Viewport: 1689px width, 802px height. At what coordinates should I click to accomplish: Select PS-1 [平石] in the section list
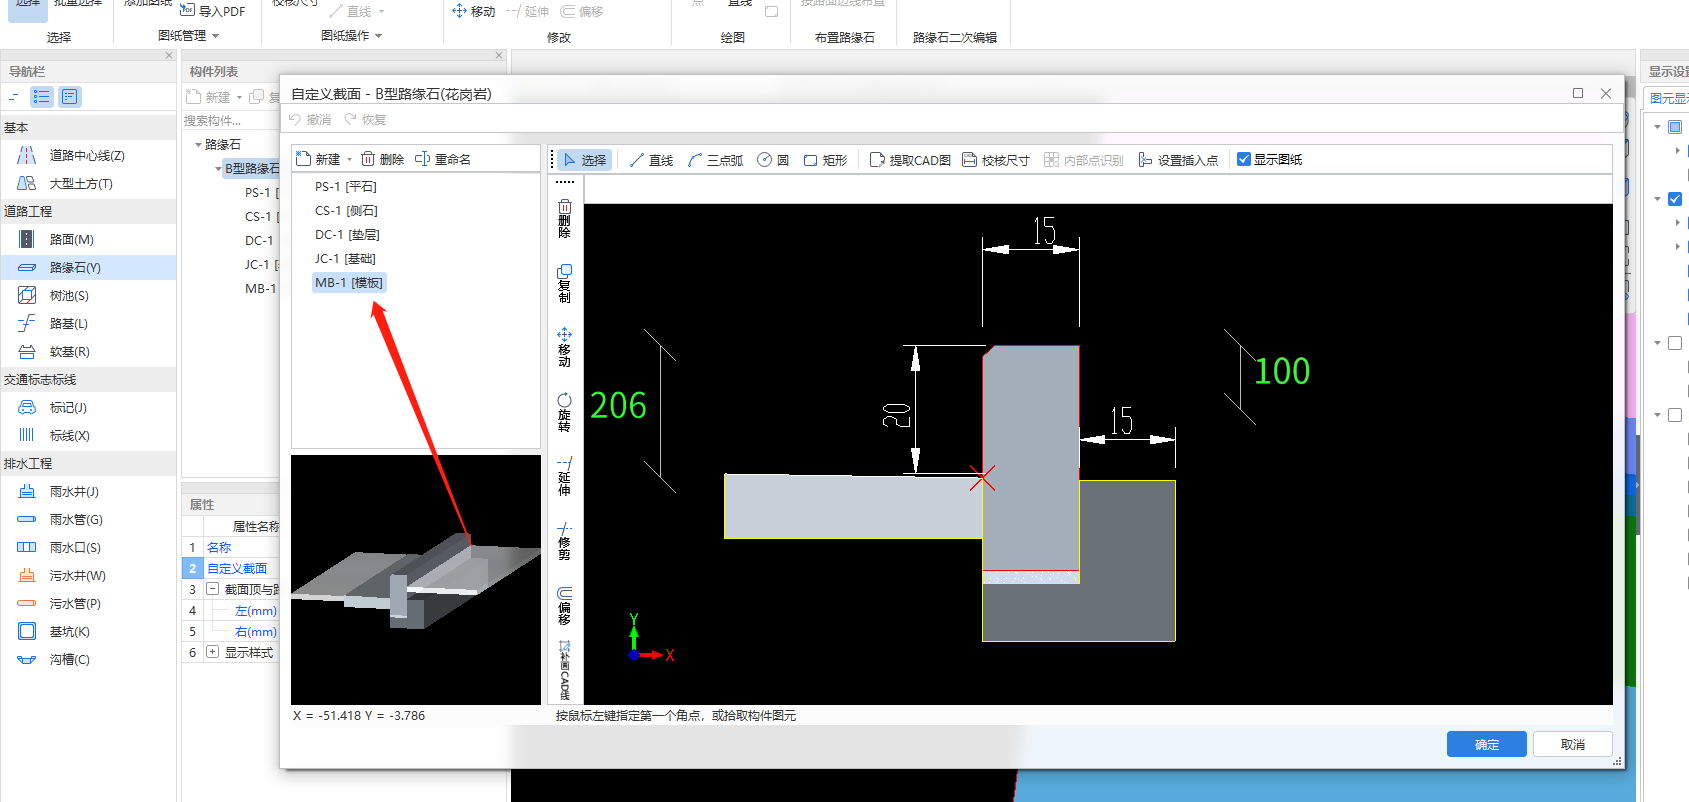pyautogui.click(x=346, y=187)
